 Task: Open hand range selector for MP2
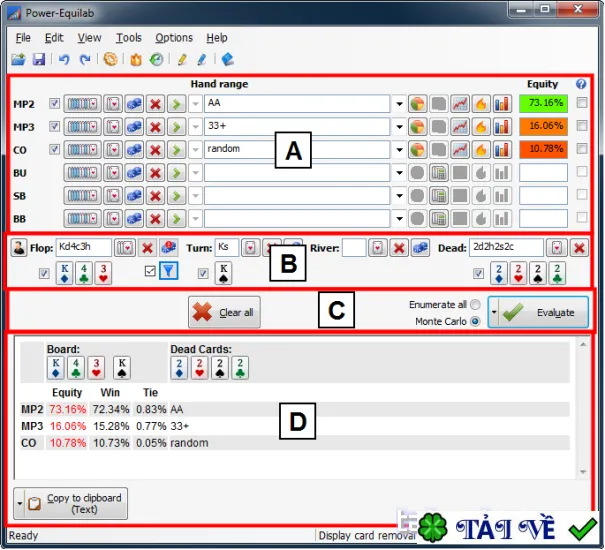pos(82,104)
